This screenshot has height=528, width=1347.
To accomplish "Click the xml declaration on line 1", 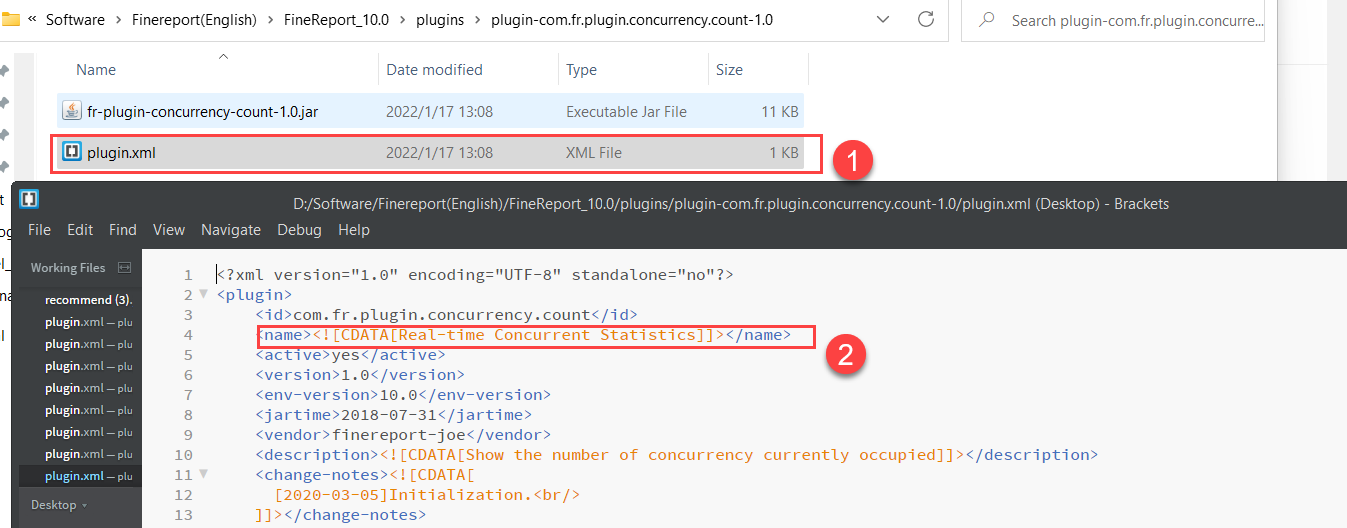I will click(475, 275).
